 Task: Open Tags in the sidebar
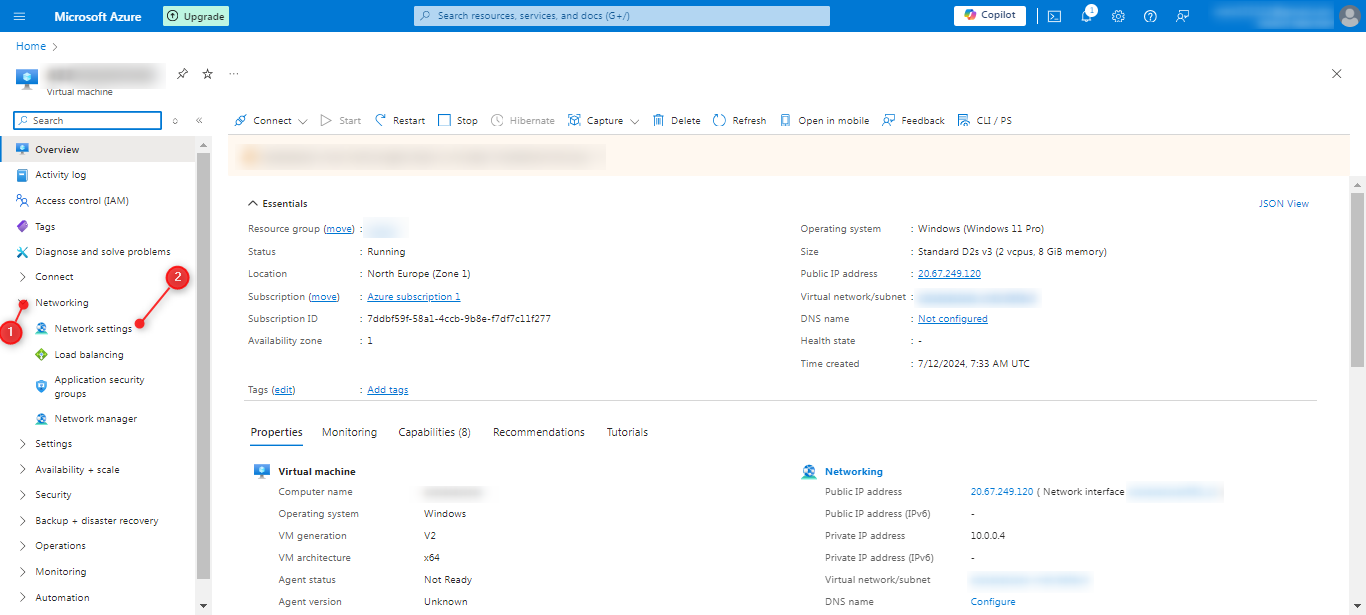coord(45,227)
